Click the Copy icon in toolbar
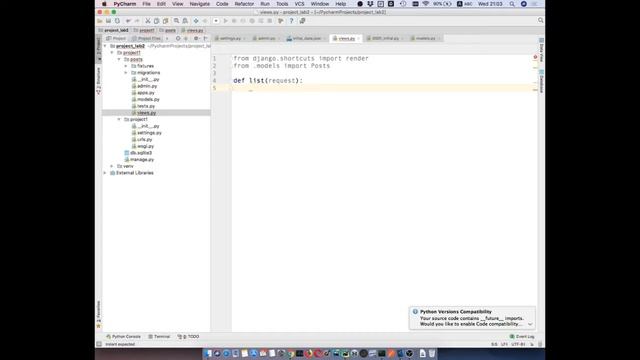Screen dimensions: 640x360 [156, 21]
